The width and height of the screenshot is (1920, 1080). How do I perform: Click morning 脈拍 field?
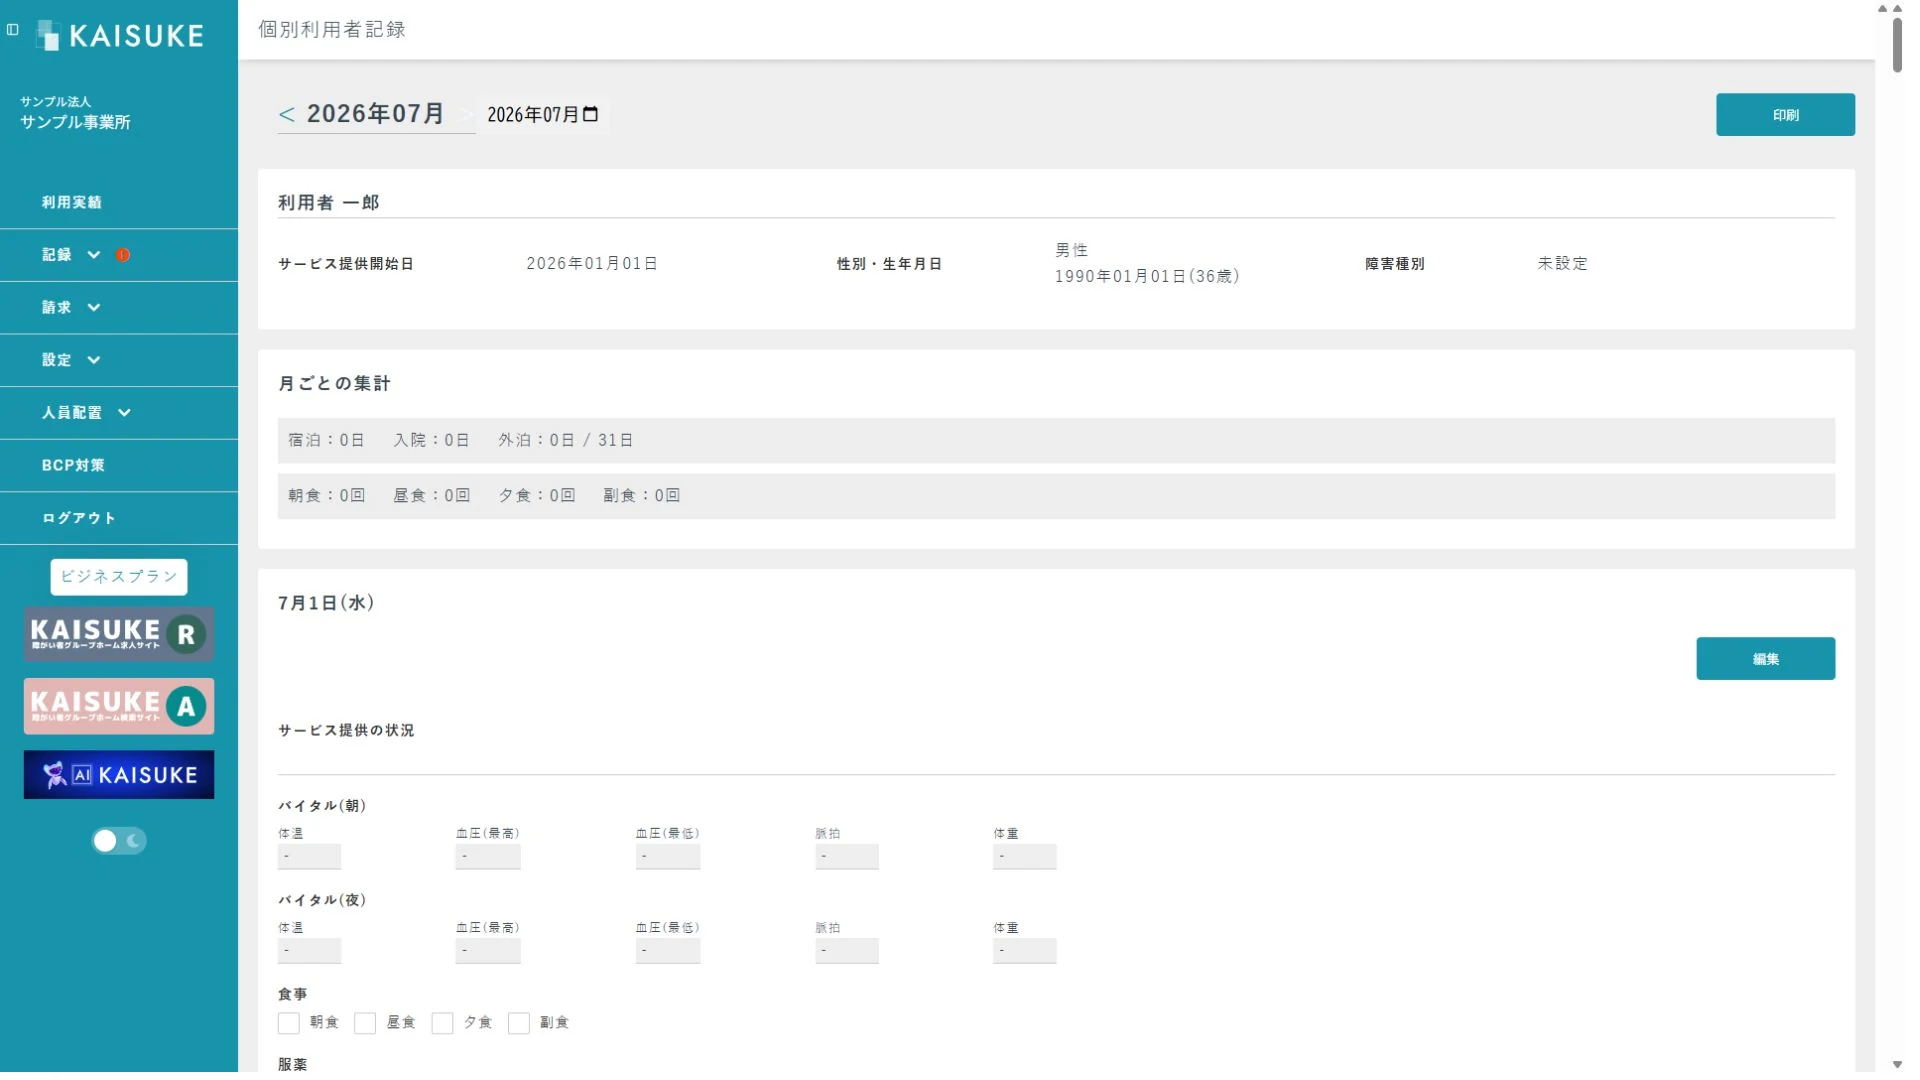pos(847,856)
